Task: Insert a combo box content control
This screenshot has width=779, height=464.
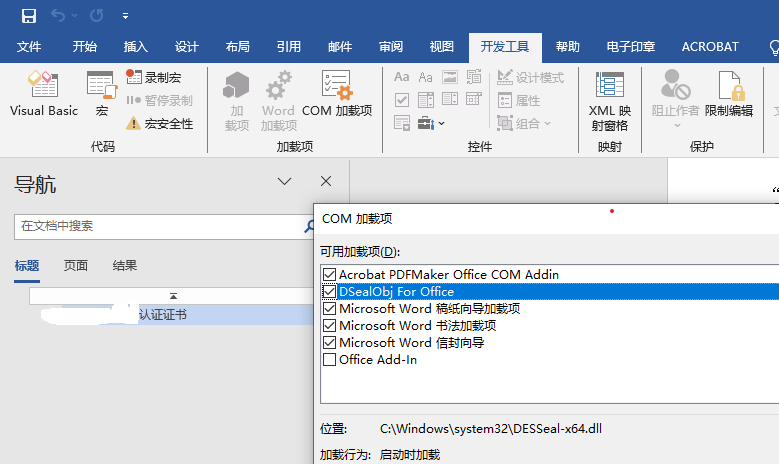Action: coord(425,100)
